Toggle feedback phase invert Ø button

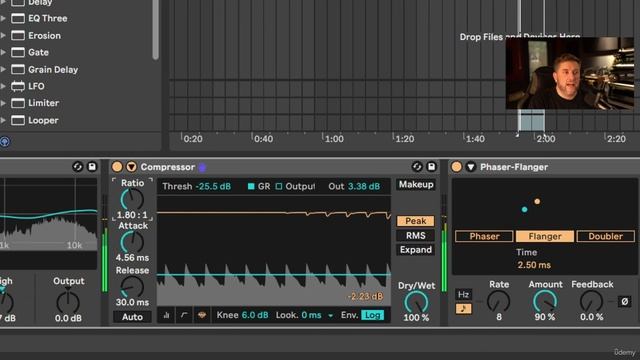pyautogui.click(x=624, y=302)
